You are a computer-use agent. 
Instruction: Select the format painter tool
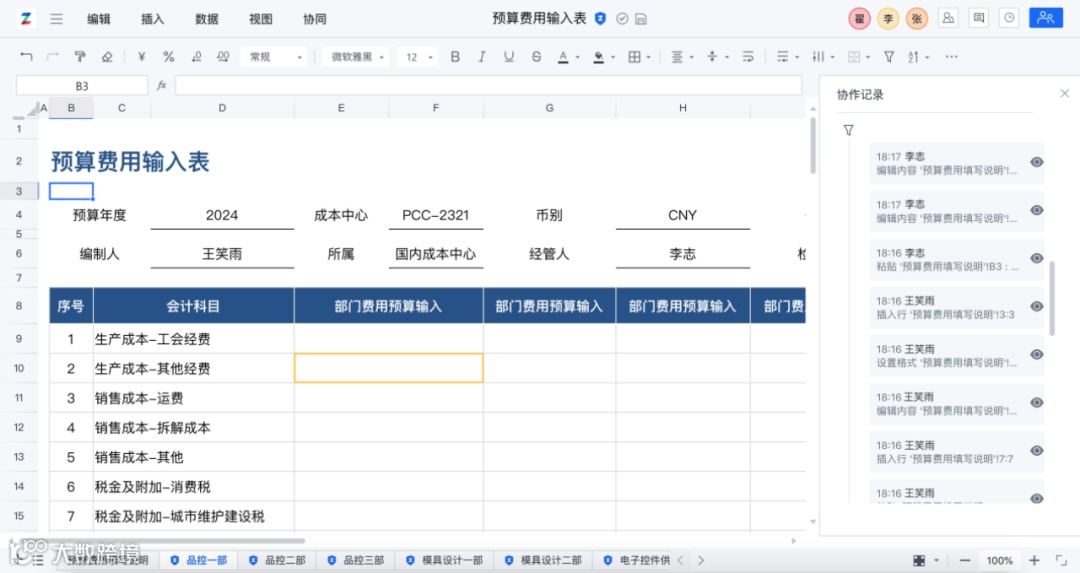80,57
